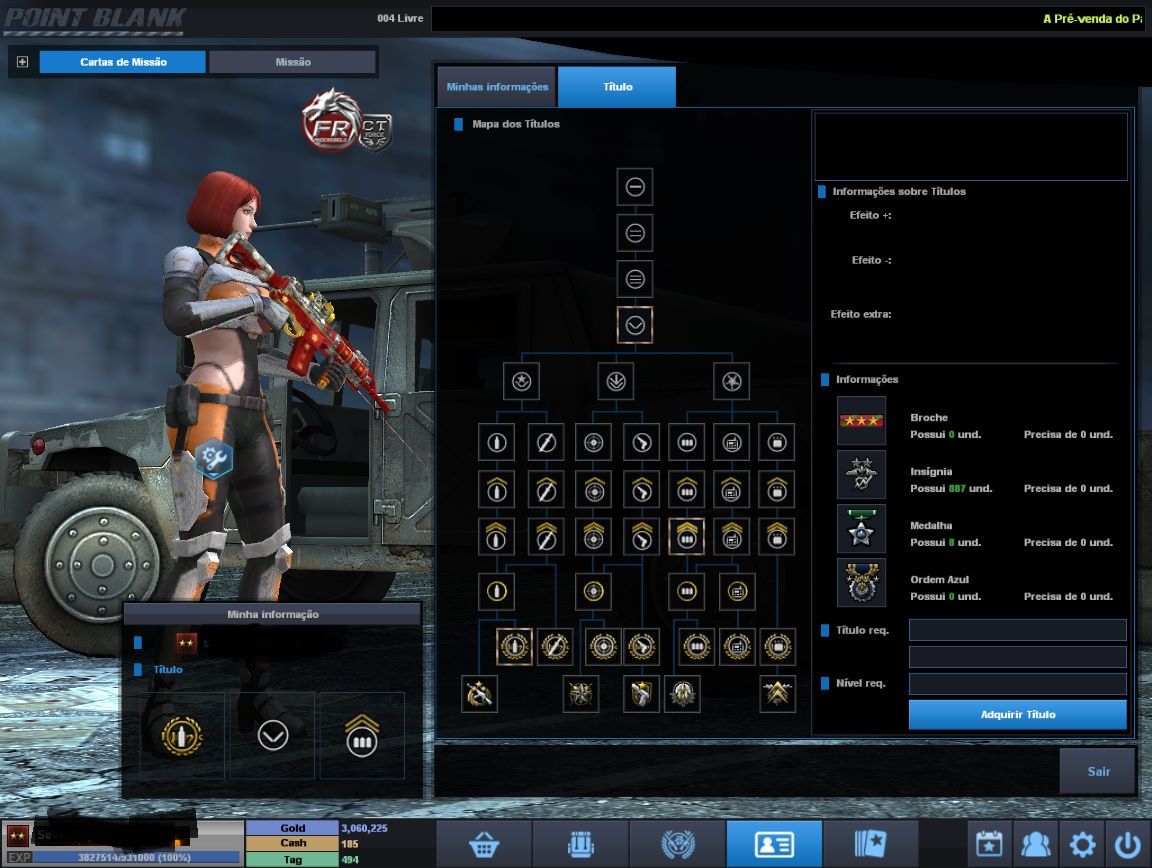Click the Gold amount 3,060,225
This screenshot has width=1152, height=868.
click(364, 828)
